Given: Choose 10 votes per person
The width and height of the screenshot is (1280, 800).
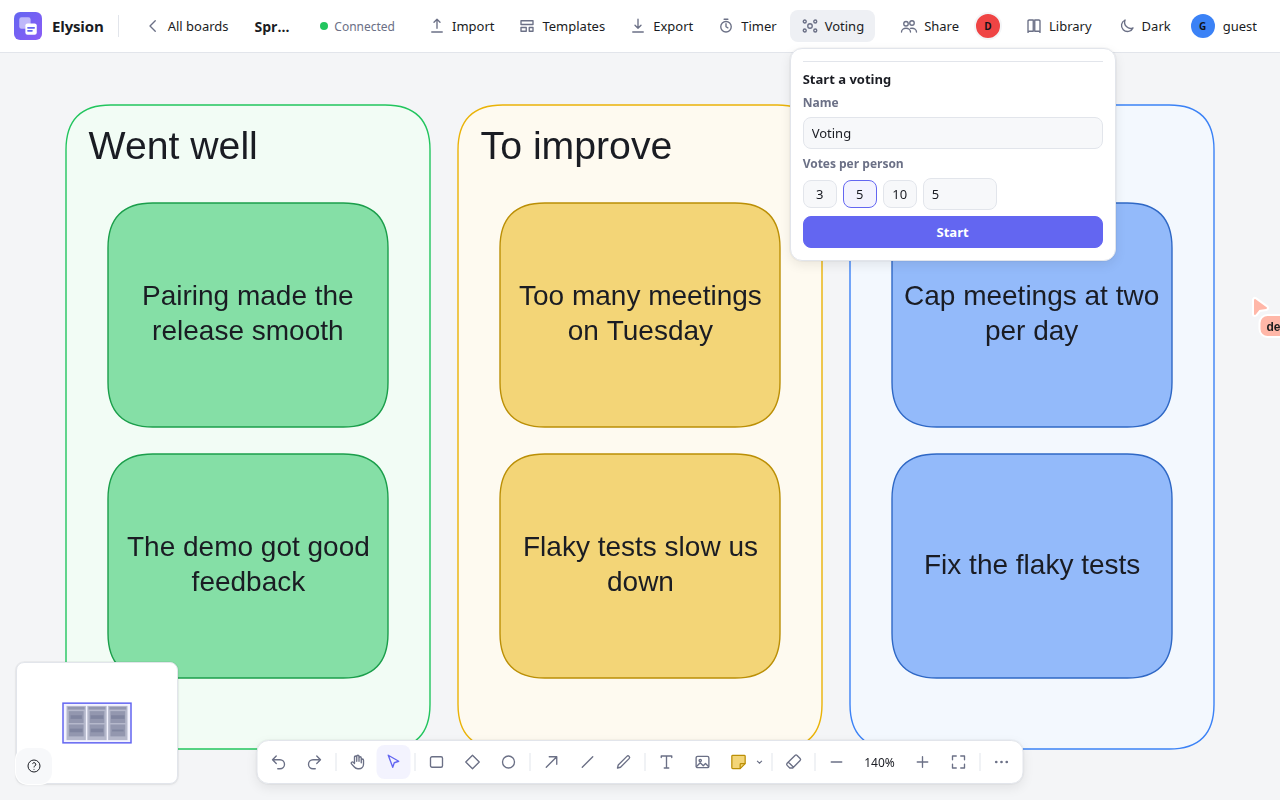Looking at the screenshot, I should click(899, 194).
